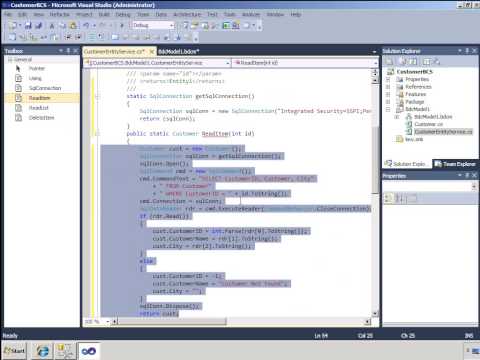Select key.snk in Solution Explorer
Viewport: 480px width, 360px height.
pos(414,139)
